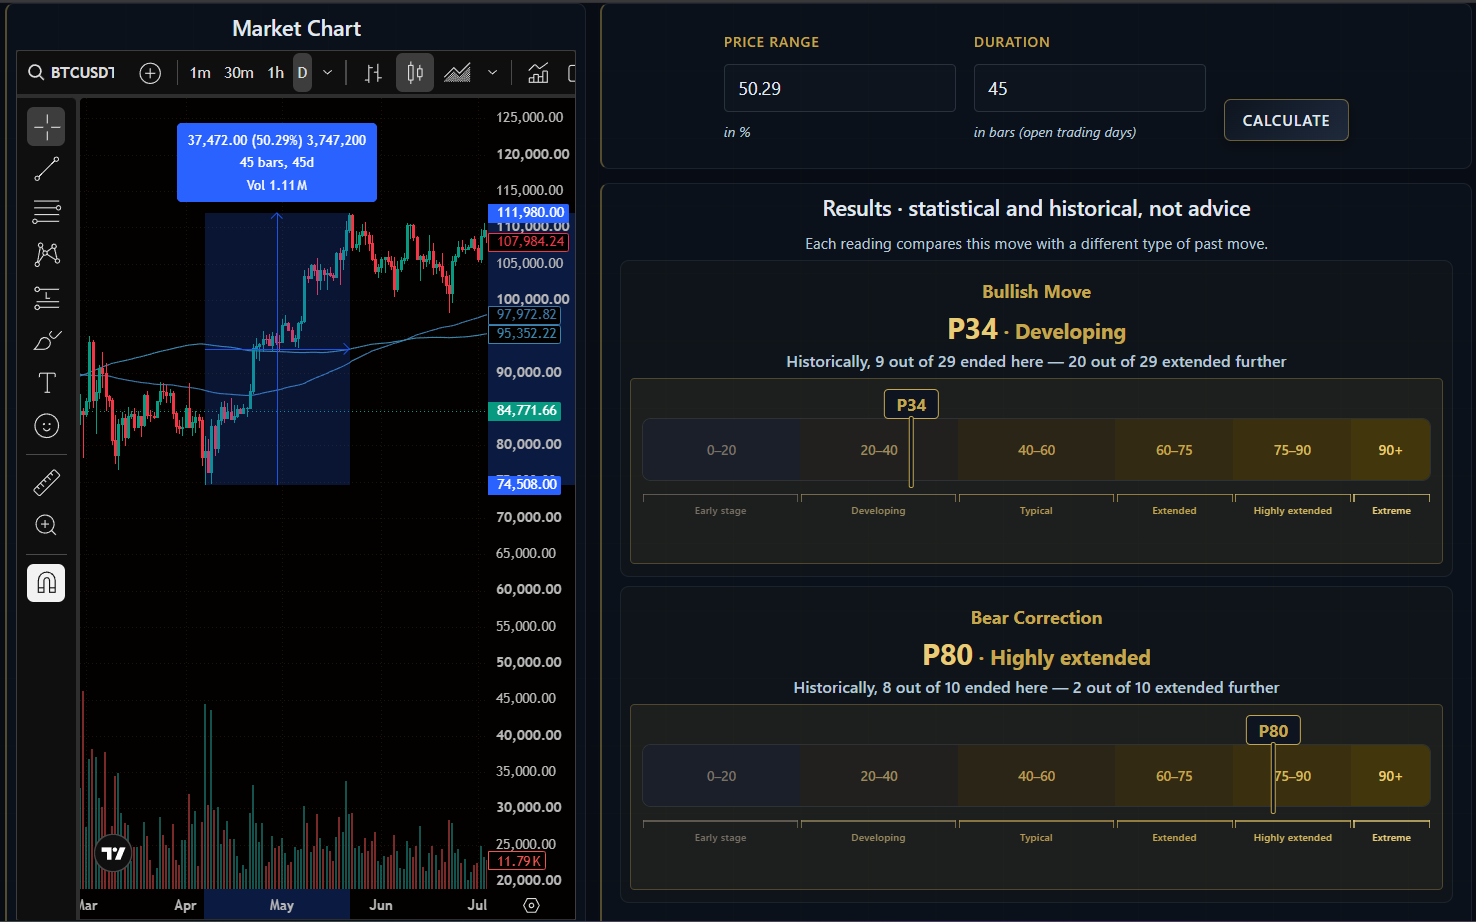The width and height of the screenshot is (1476, 922).
Task: Click the 11.79K volume label
Action: (x=518, y=861)
